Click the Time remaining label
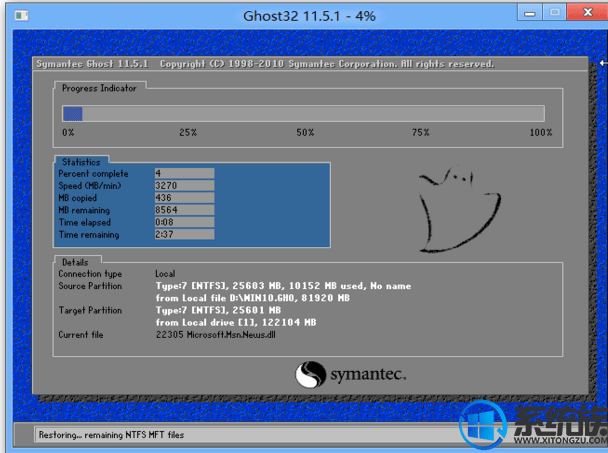 click(89, 235)
